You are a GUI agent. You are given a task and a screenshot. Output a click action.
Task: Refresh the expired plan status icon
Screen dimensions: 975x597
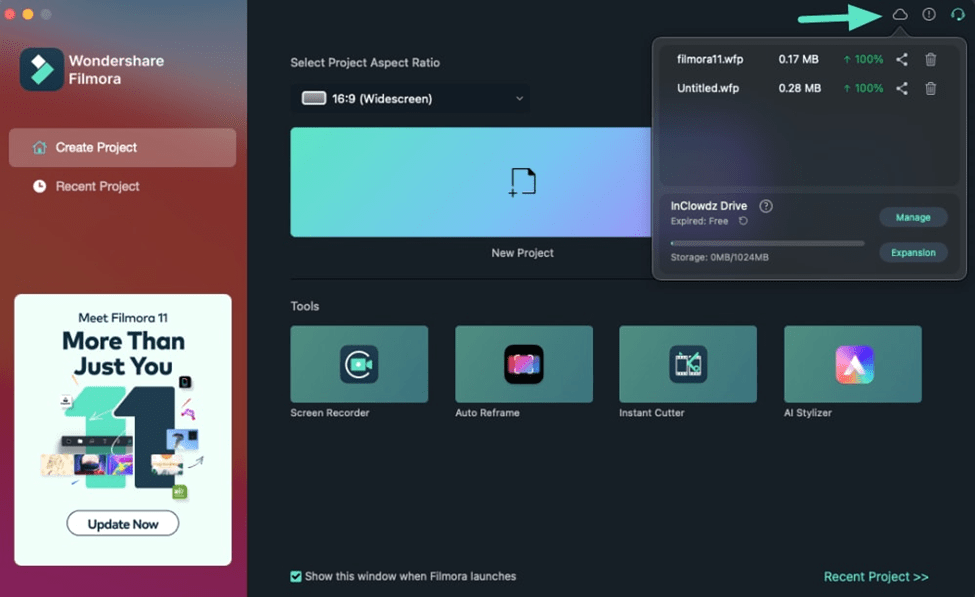coord(743,221)
